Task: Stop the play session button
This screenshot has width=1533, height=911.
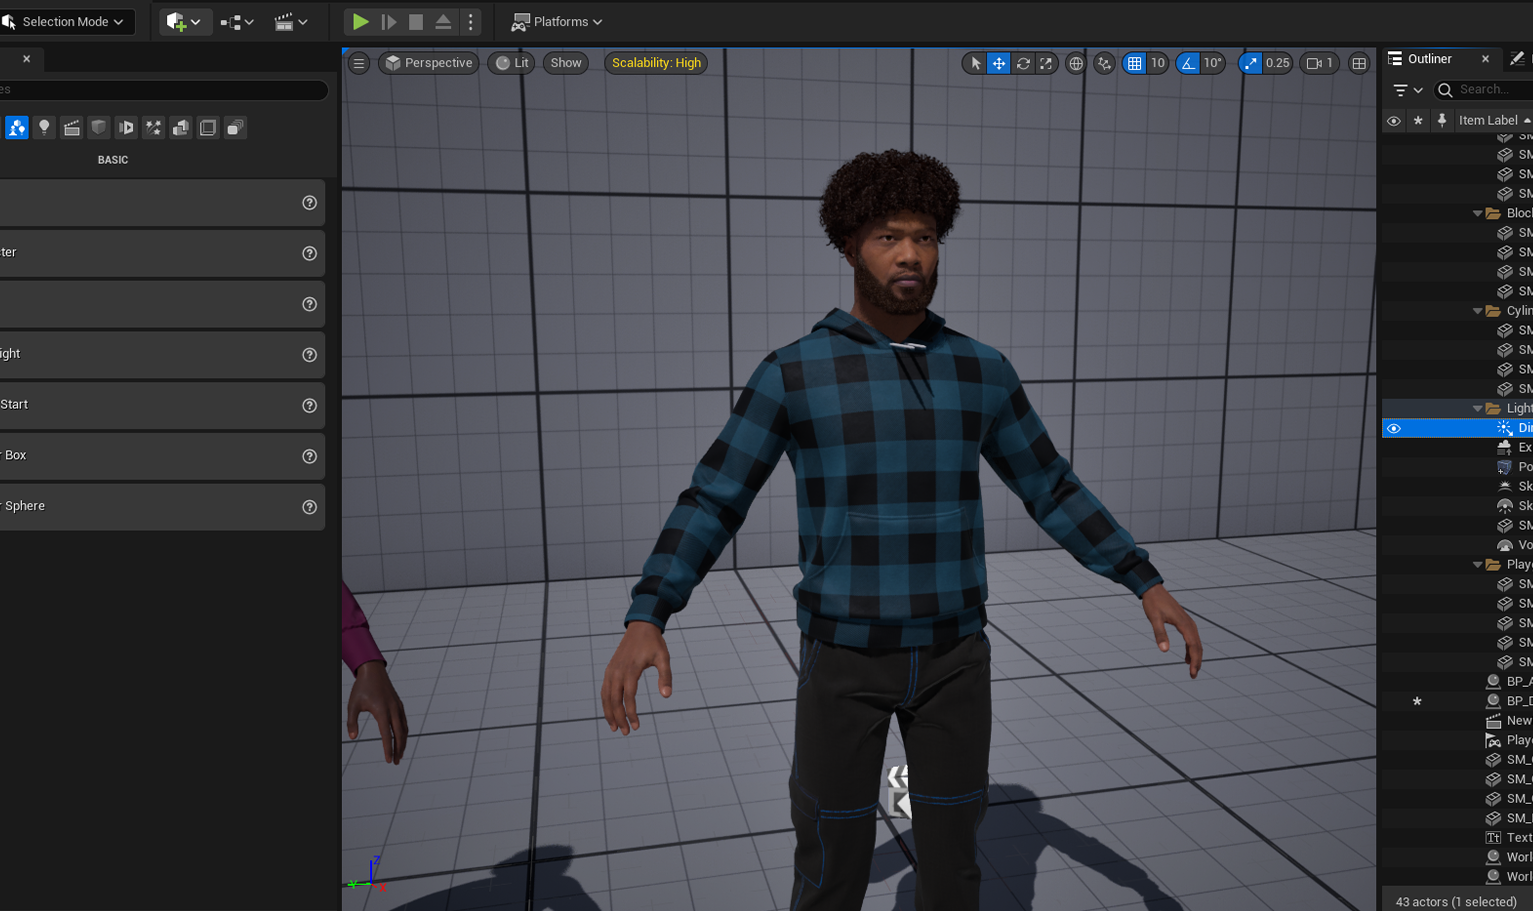Action: point(416,21)
